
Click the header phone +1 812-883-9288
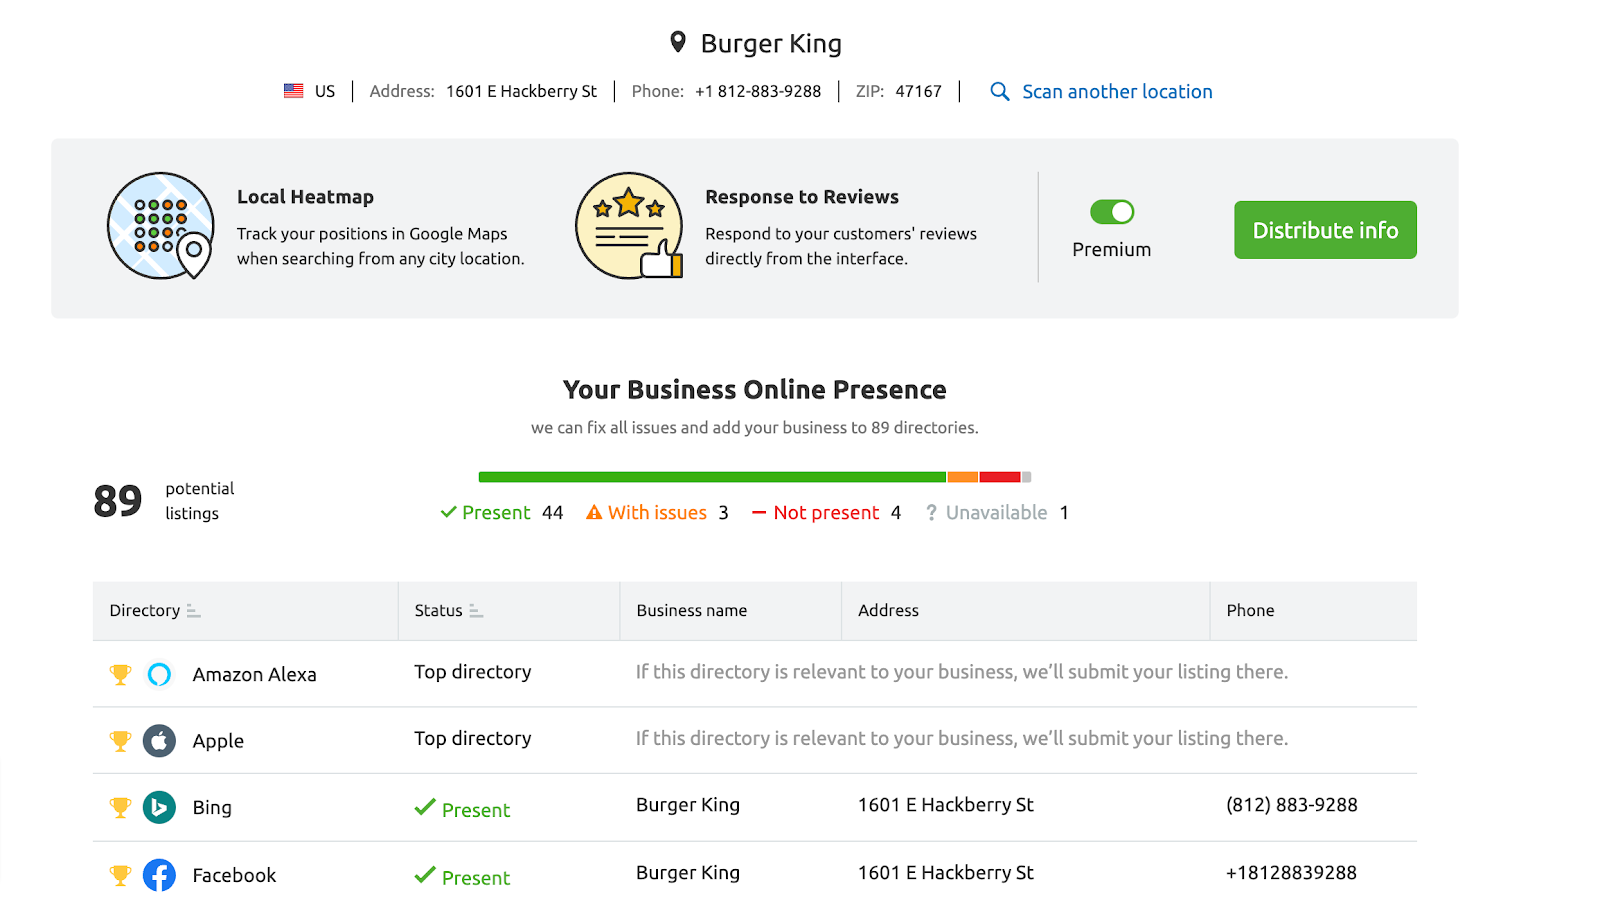click(758, 91)
